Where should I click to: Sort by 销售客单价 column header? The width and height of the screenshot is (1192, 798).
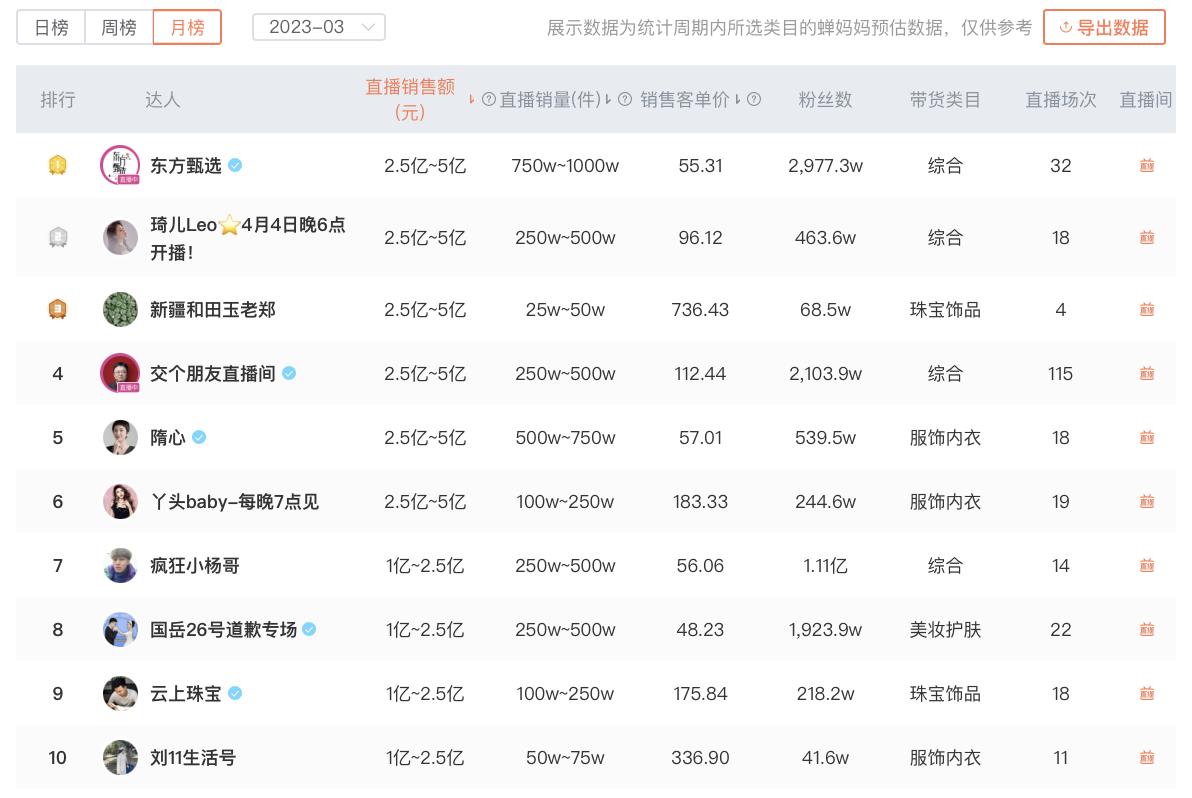tap(684, 100)
